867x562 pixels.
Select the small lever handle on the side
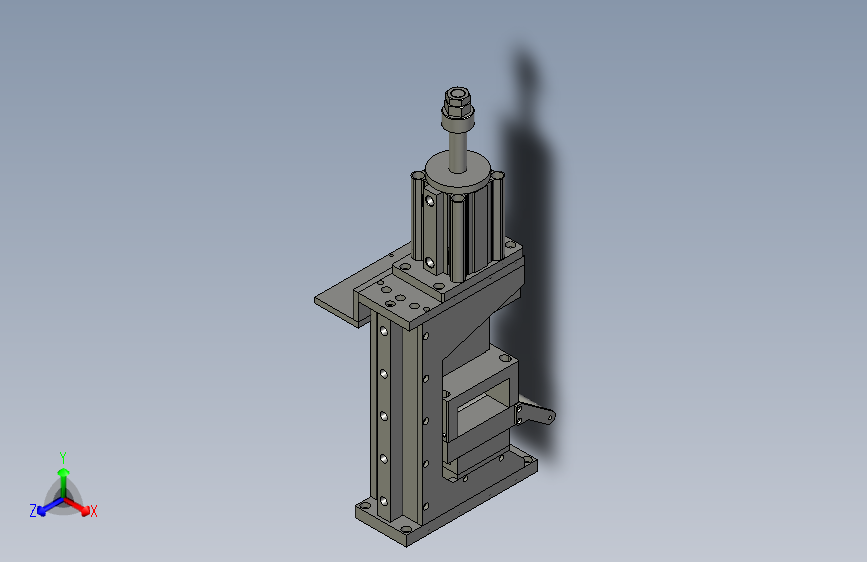536,413
